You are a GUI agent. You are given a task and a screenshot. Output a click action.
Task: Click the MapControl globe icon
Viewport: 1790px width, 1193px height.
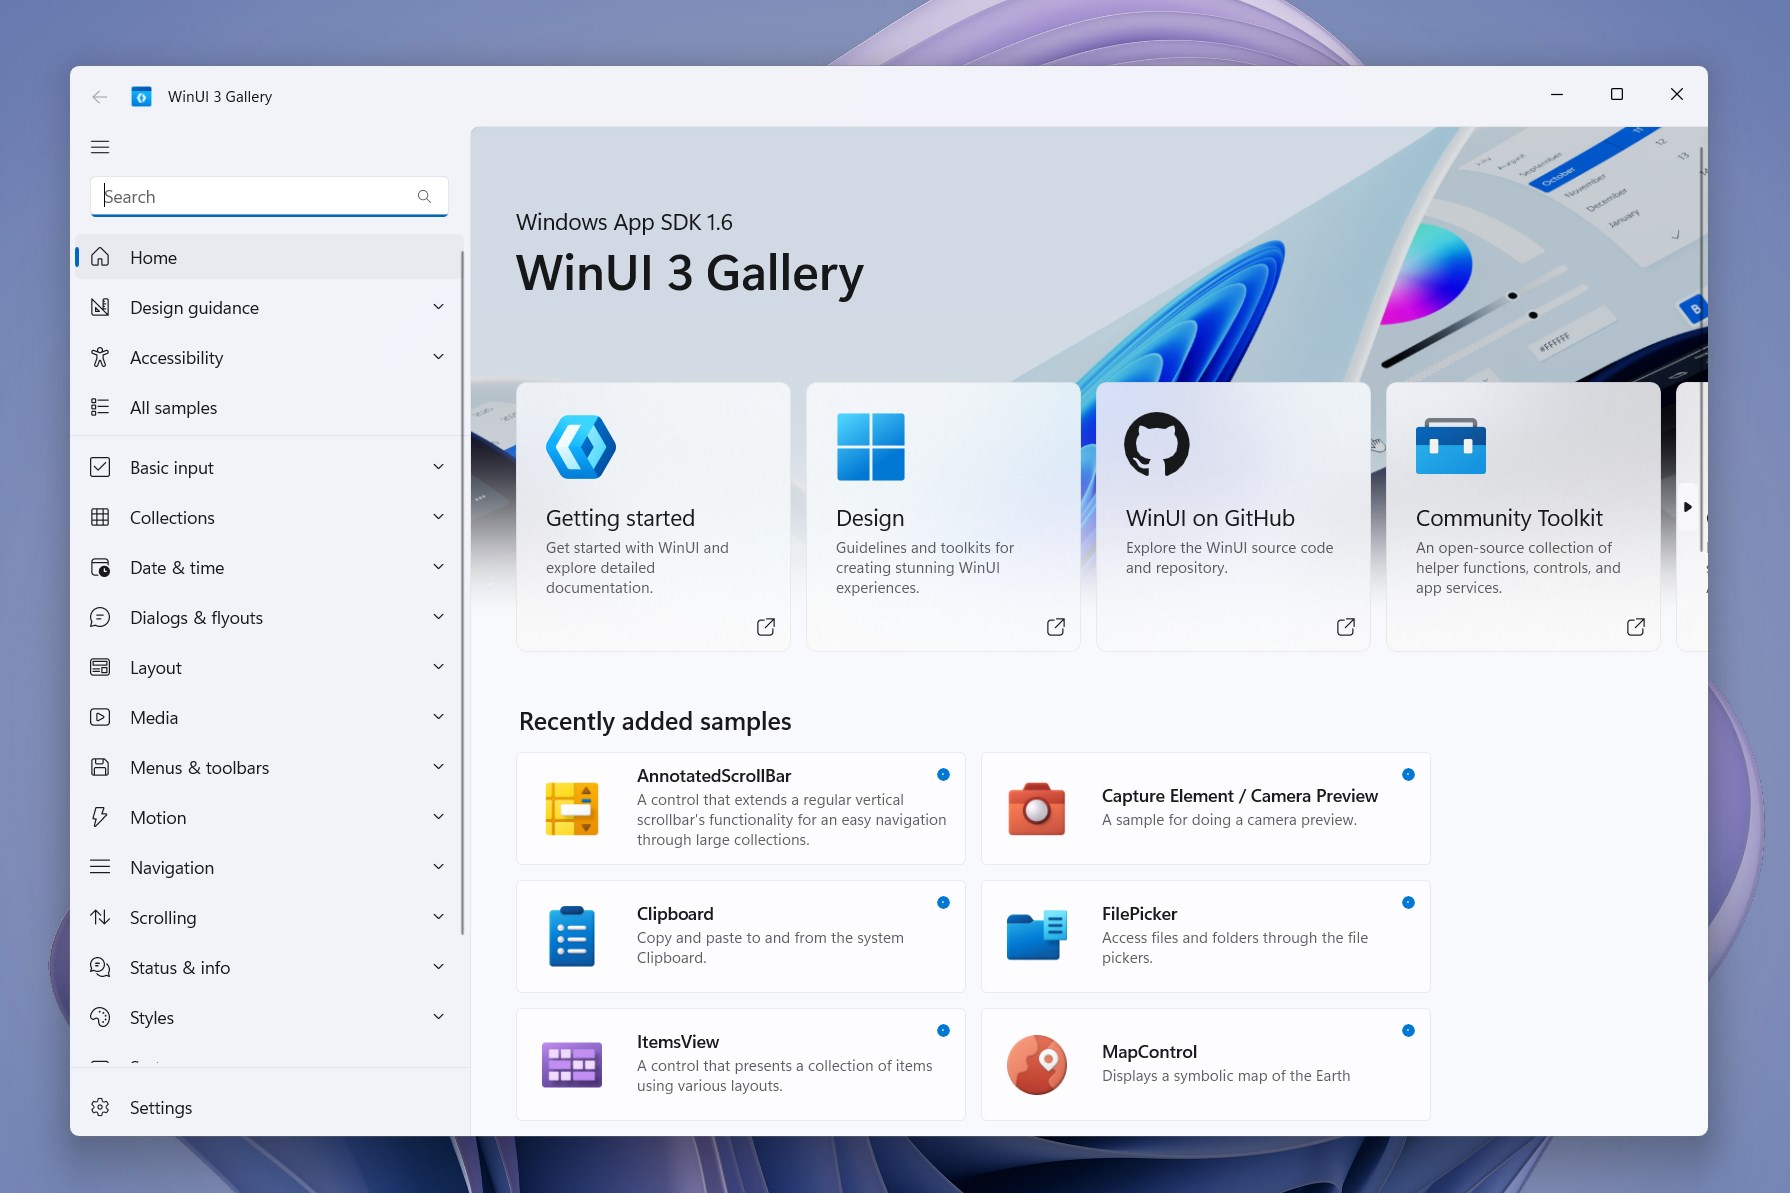coord(1037,1064)
